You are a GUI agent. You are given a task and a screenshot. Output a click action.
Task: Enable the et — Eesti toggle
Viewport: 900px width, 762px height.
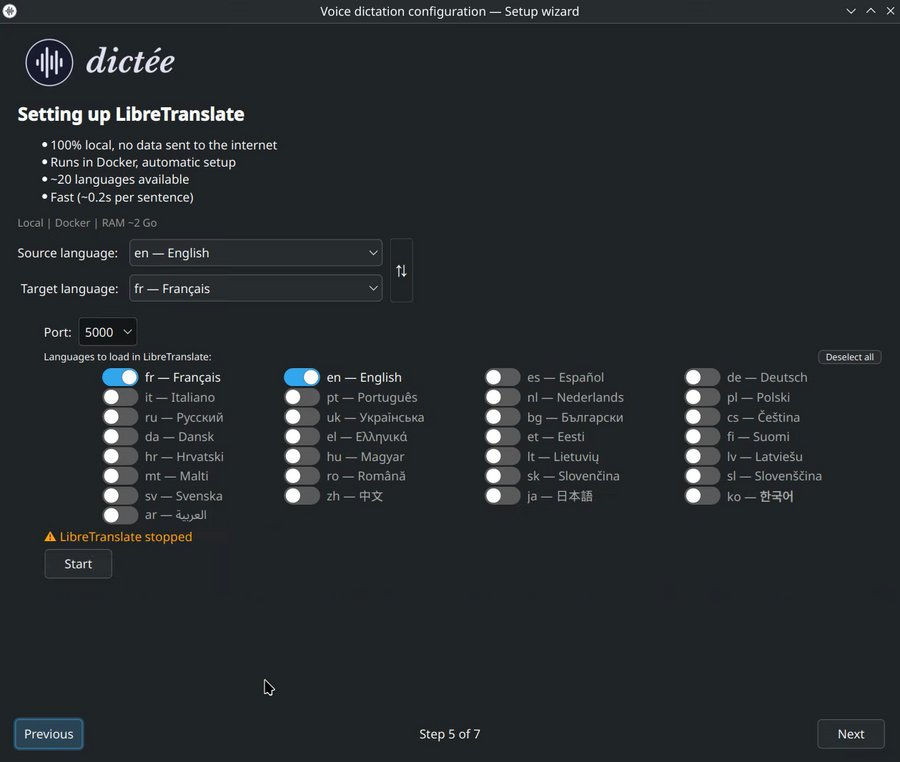[502, 437]
